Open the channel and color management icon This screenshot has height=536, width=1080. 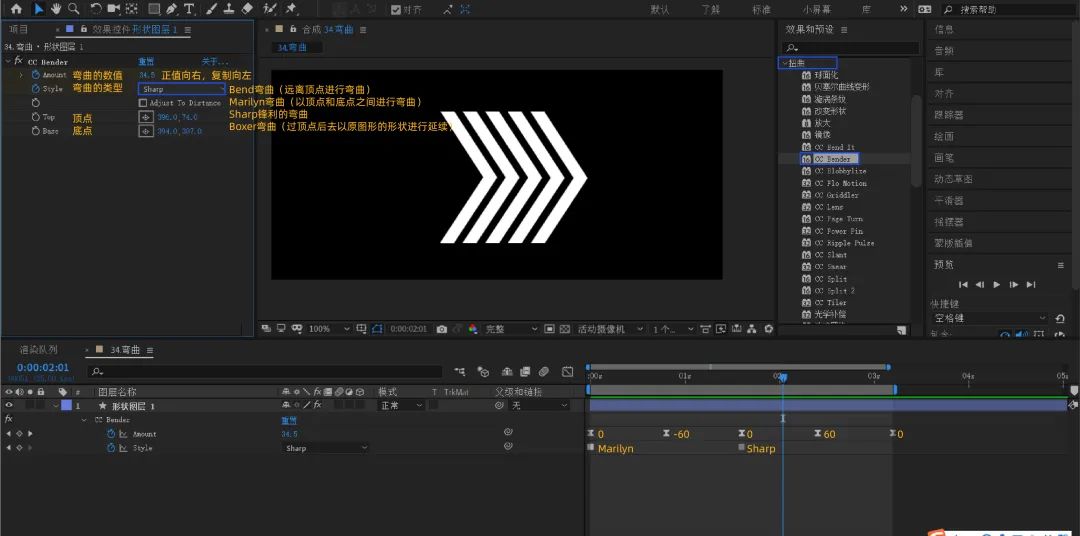[472, 329]
